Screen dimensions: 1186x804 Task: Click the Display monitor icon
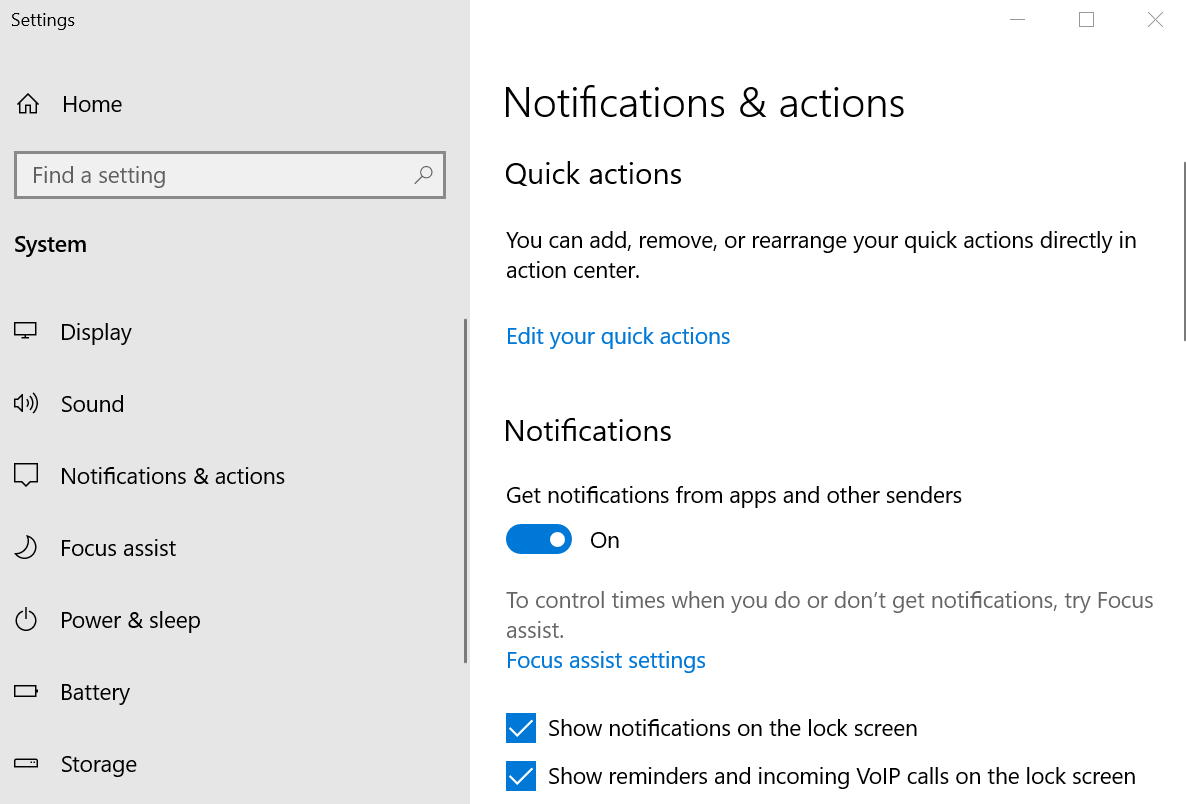pos(25,331)
